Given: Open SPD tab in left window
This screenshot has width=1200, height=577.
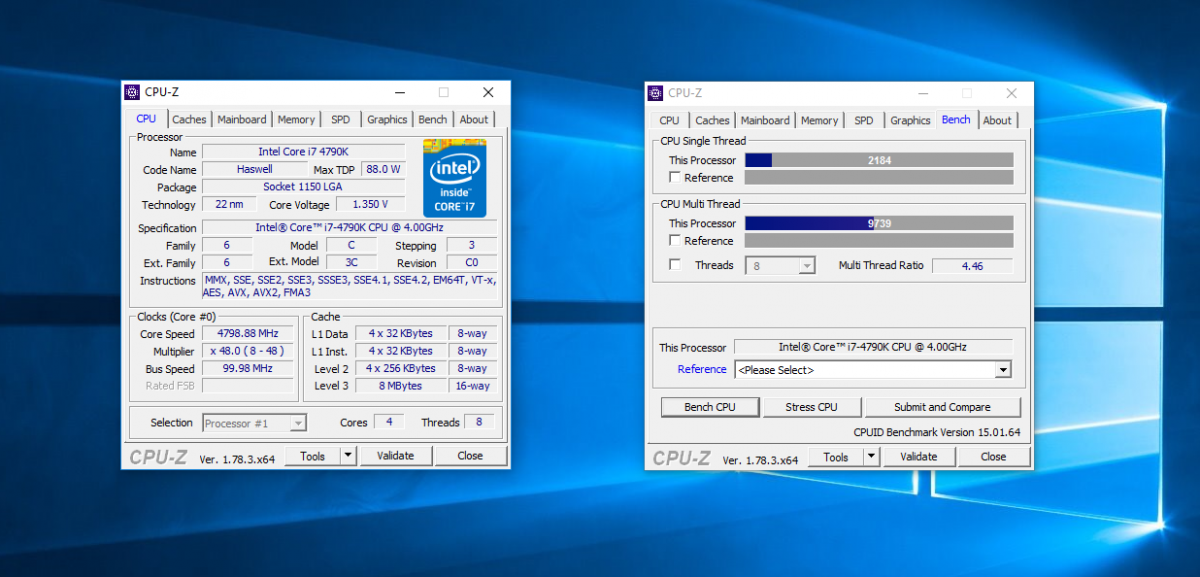Looking at the screenshot, I should point(341,120).
